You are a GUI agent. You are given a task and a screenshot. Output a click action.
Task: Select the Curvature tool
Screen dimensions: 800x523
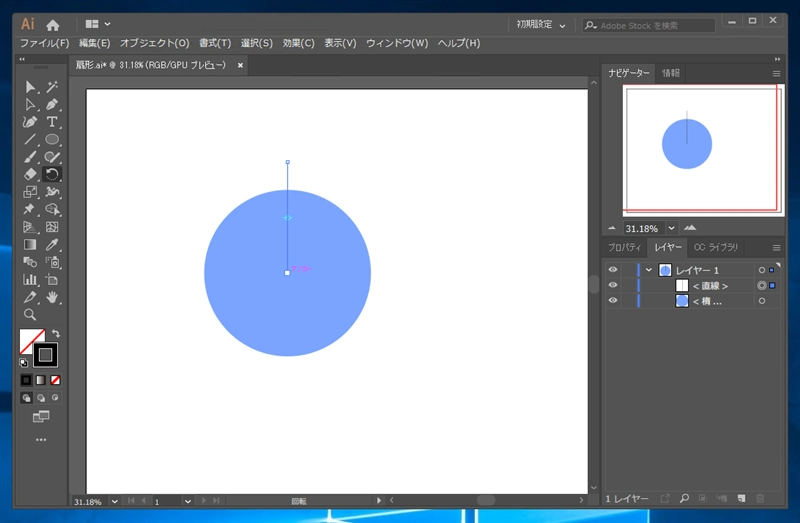coord(30,122)
